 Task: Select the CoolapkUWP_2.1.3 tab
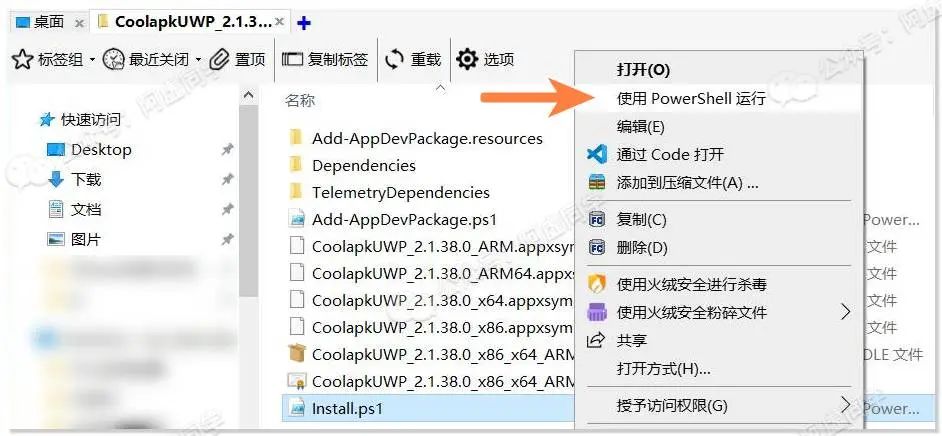[191, 22]
